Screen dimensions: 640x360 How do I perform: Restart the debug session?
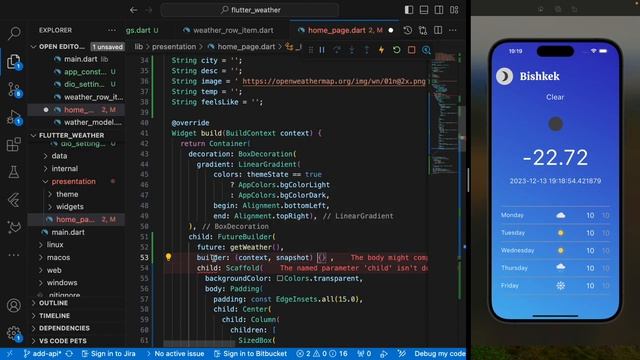click(x=396, y=50)
